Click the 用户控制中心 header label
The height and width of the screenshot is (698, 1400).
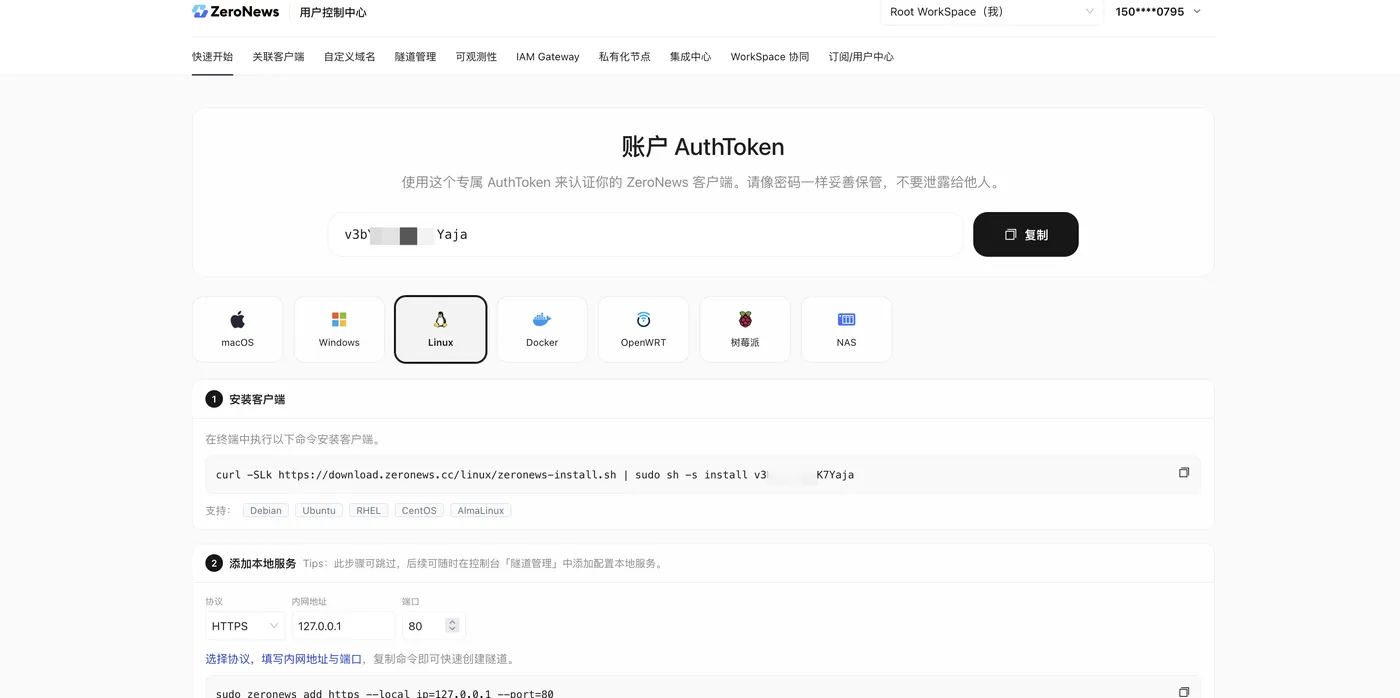[333, 12]
